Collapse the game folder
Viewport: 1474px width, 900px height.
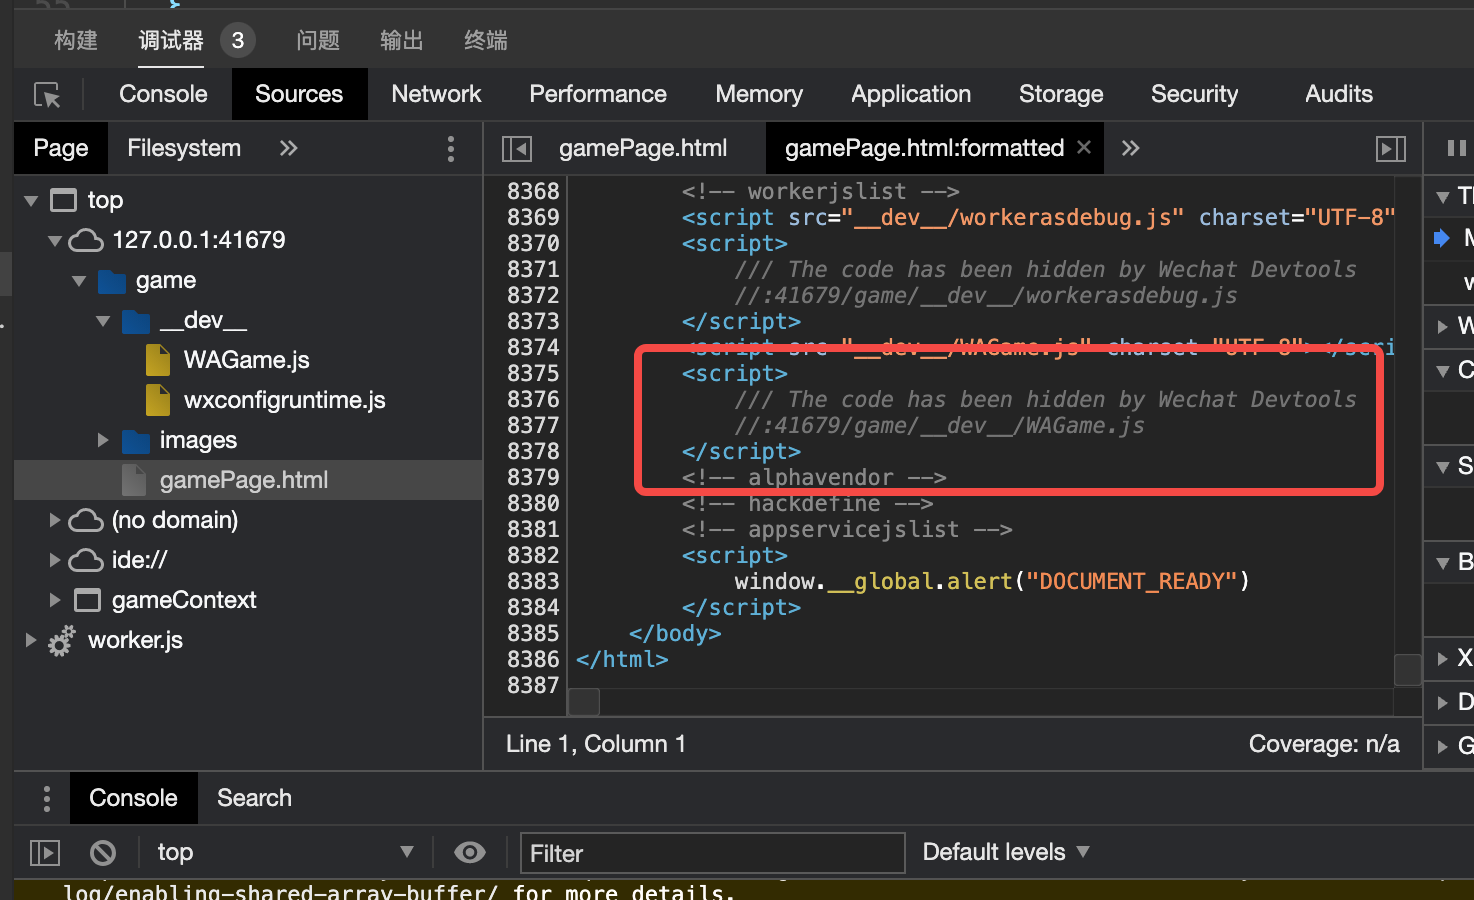point(79,281)
